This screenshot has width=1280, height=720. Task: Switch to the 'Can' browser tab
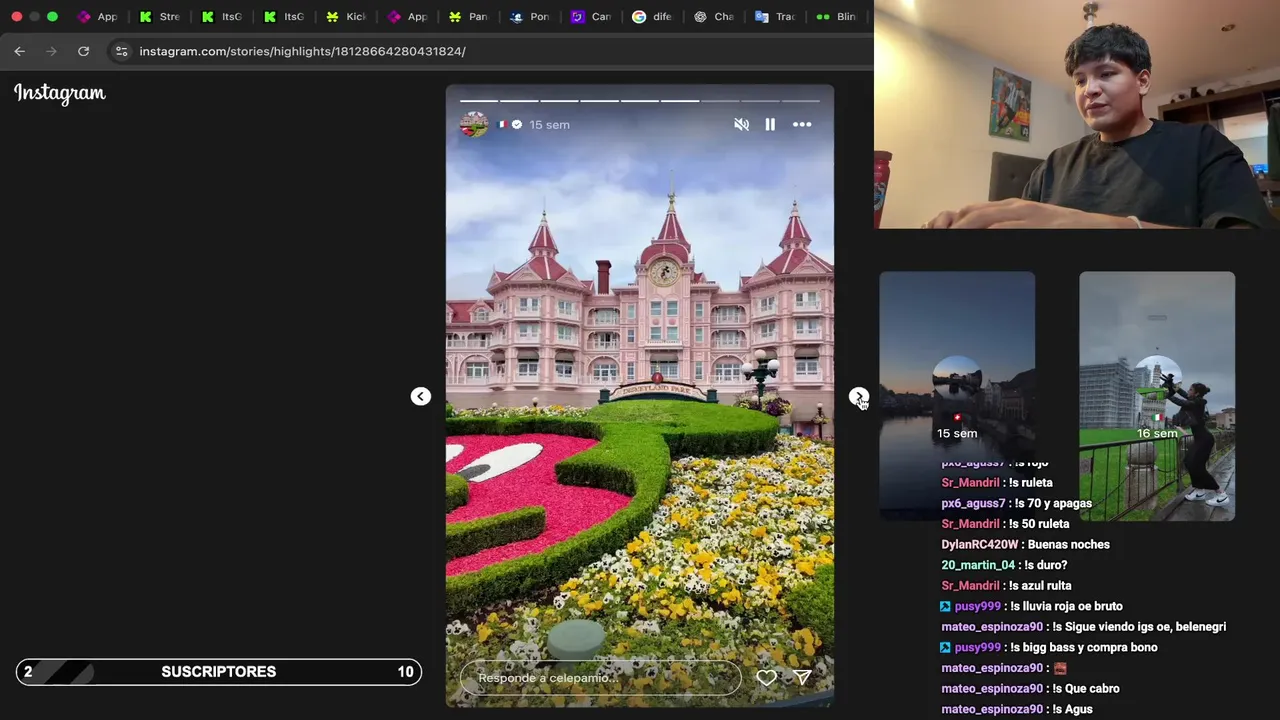(592, 17)
